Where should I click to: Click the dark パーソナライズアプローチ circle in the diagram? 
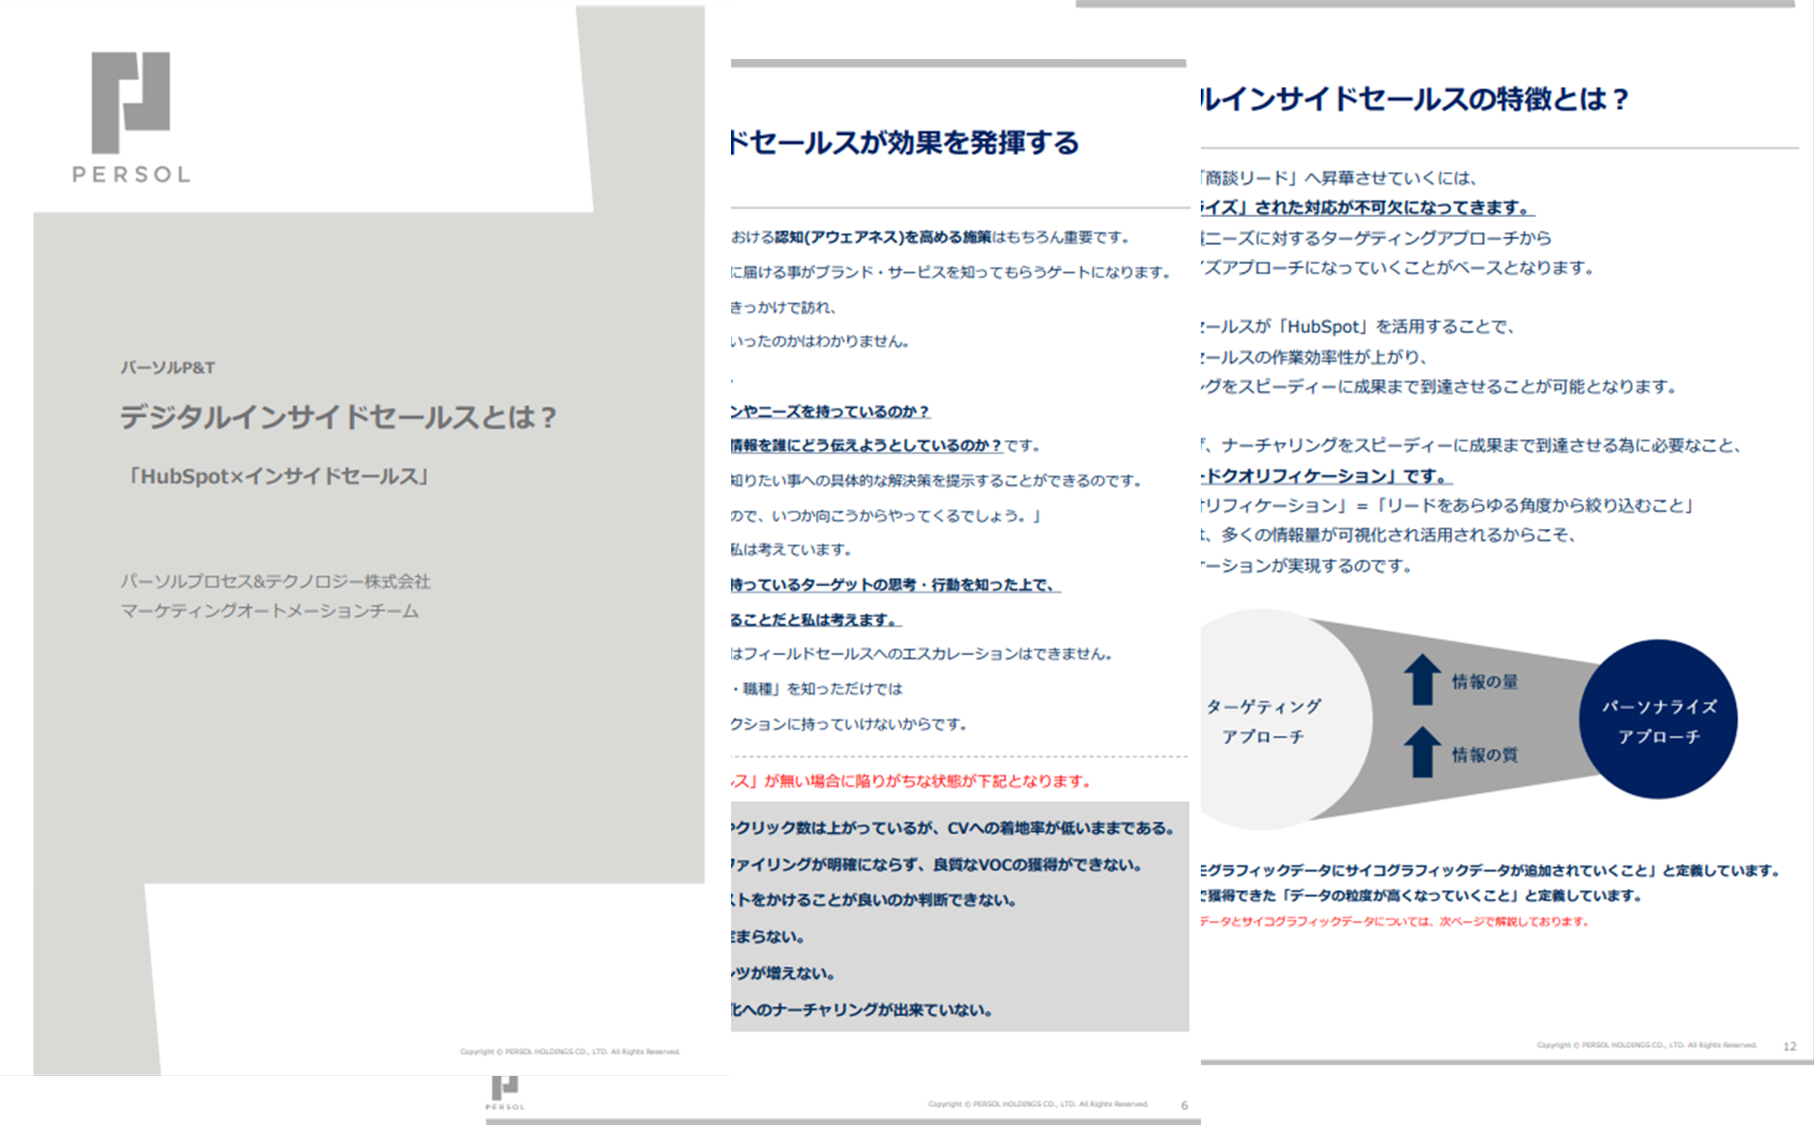click(x=1658, y=718)
